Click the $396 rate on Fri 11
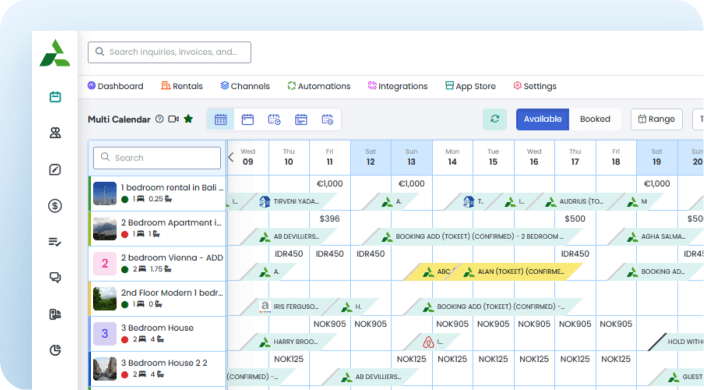Viewport: 704px width, 390px height. pyautogui.click(x=330, y=219)
